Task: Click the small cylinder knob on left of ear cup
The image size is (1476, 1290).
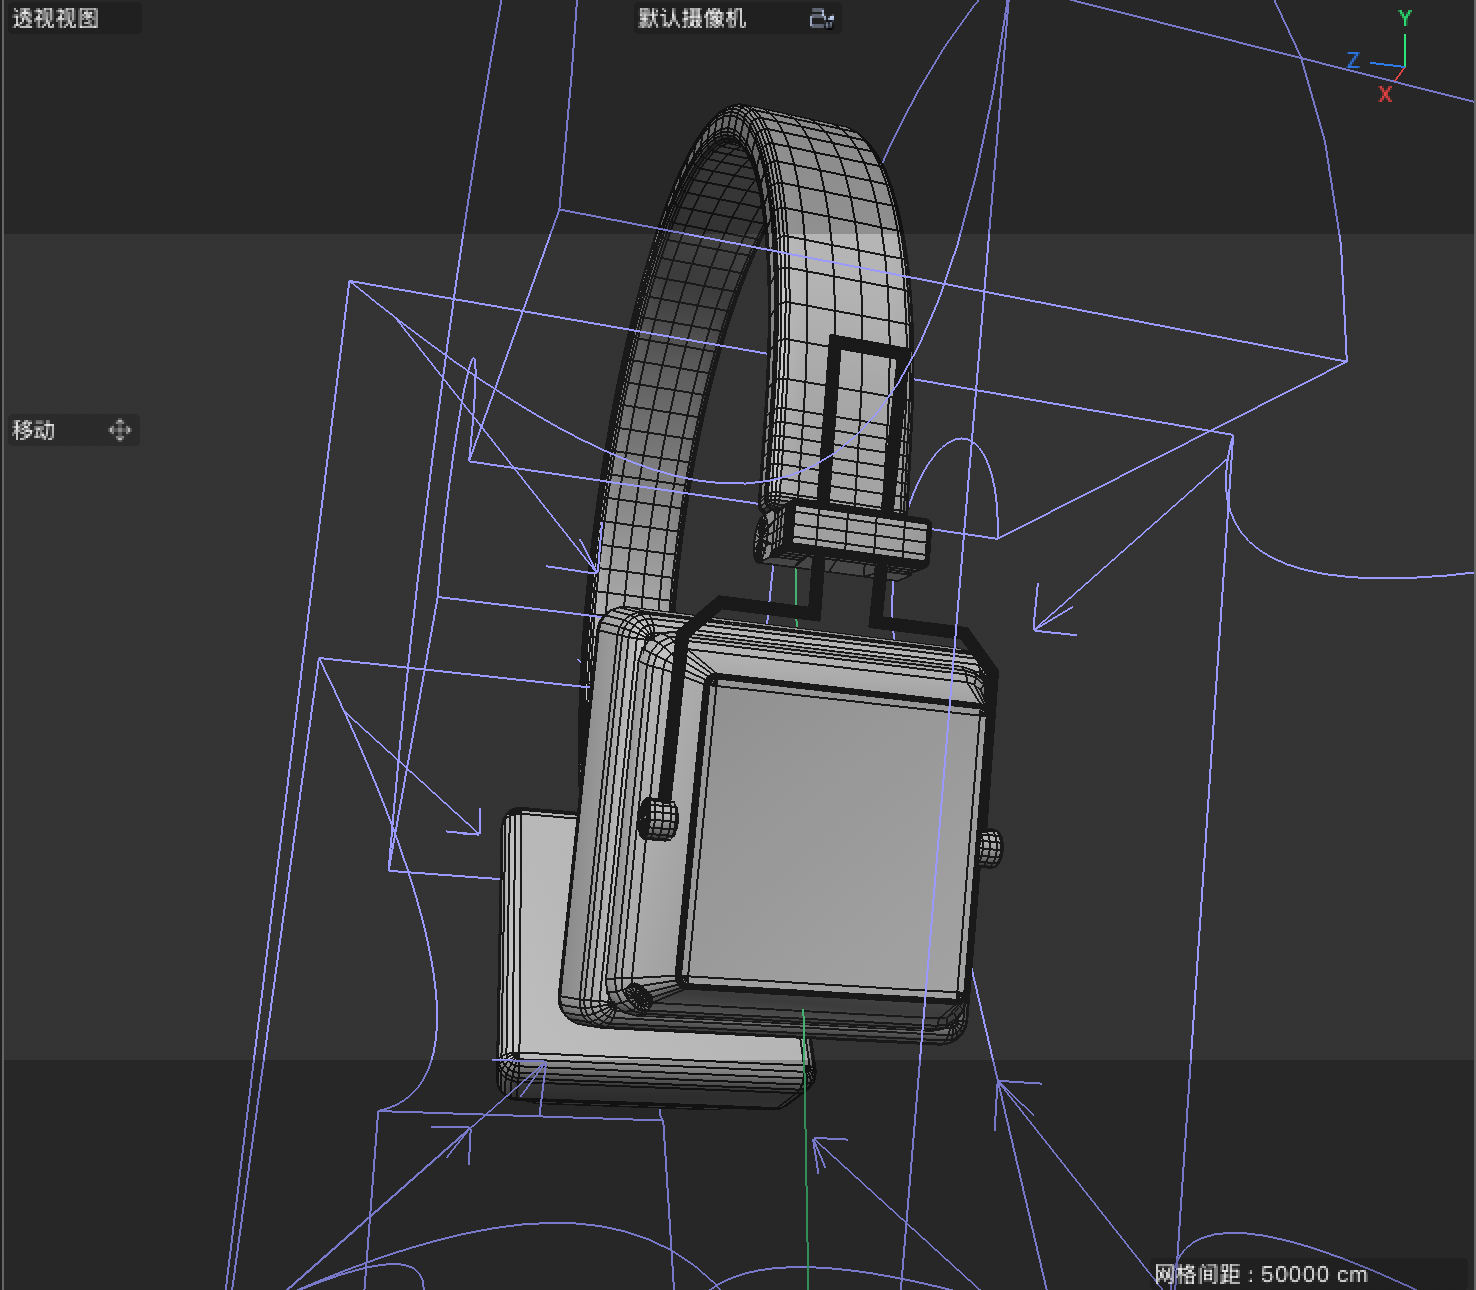Action: (x=657, y=818)
